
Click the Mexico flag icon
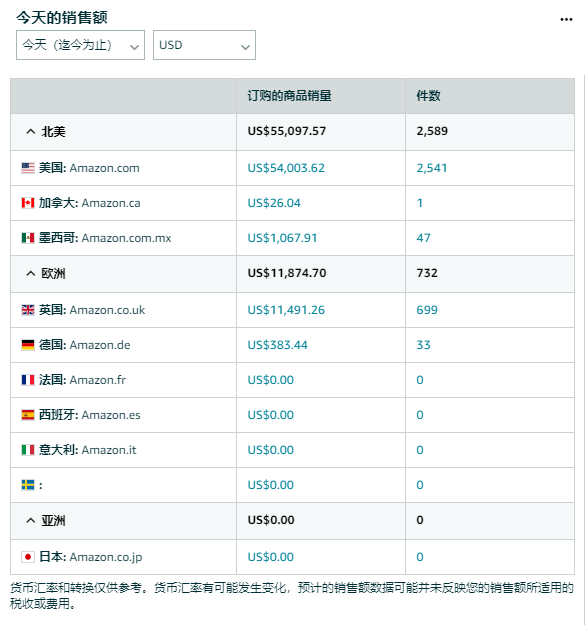(28, 238)
